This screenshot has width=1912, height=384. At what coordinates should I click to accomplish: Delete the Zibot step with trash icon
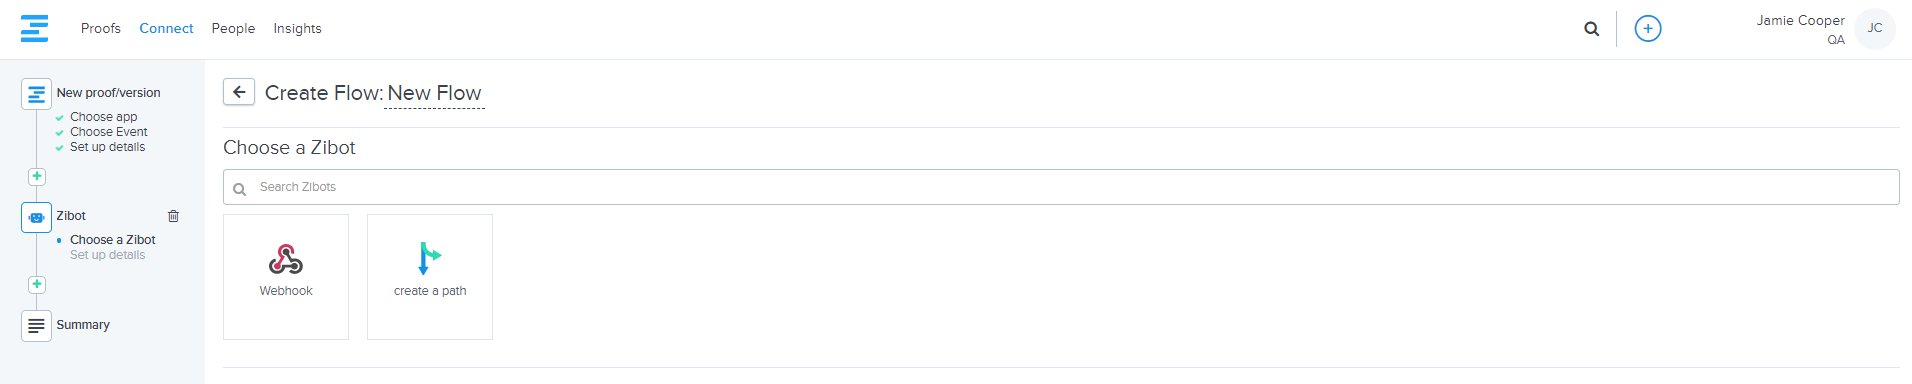(173, 216)
